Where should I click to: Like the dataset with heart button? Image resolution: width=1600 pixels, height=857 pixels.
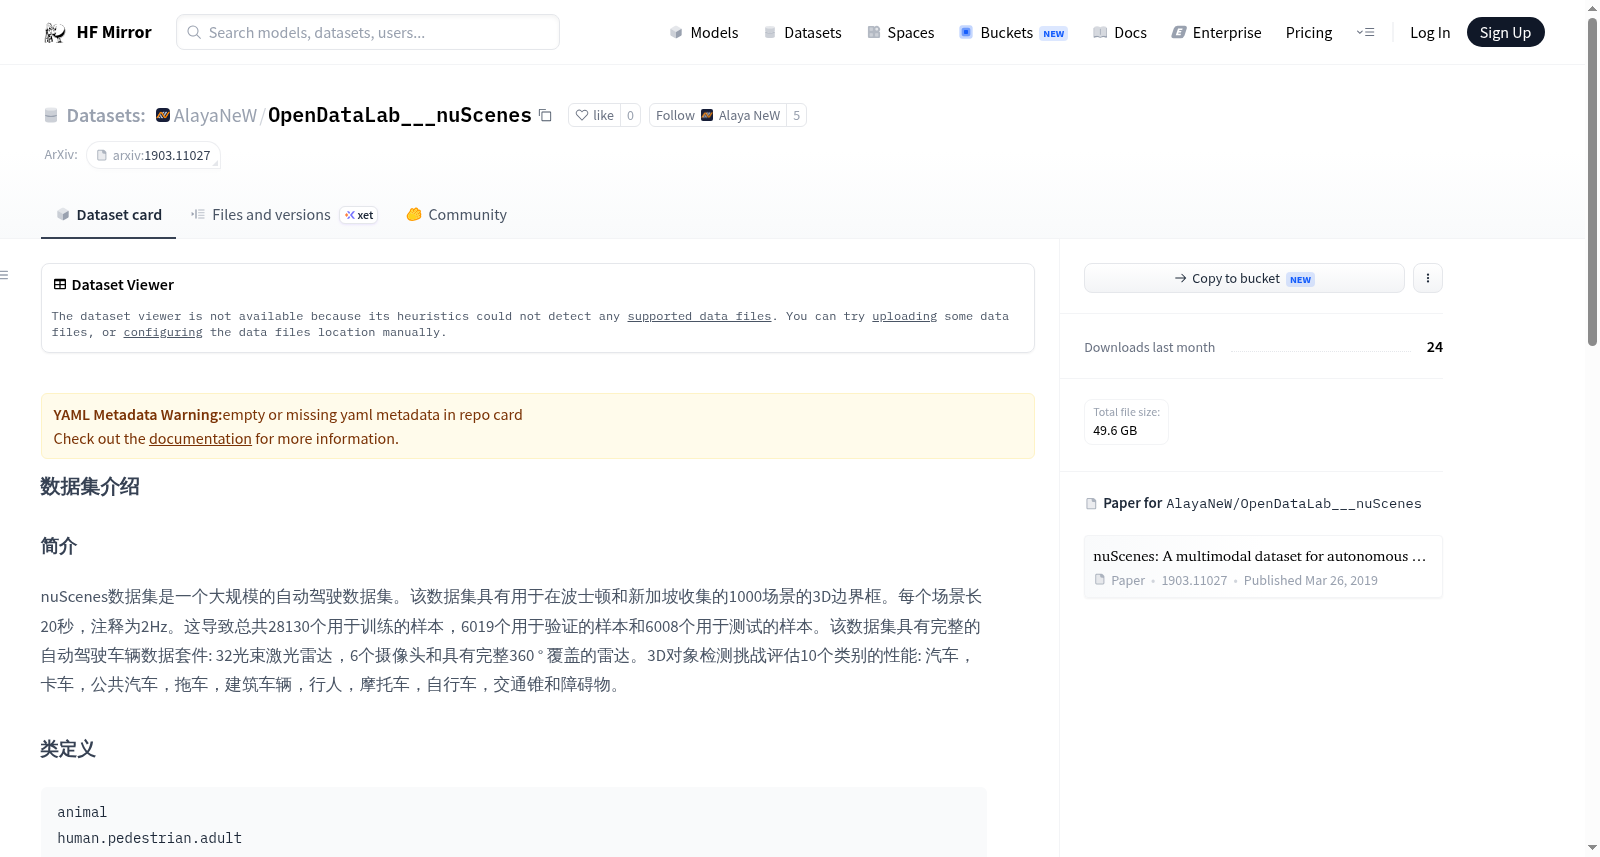595,115
